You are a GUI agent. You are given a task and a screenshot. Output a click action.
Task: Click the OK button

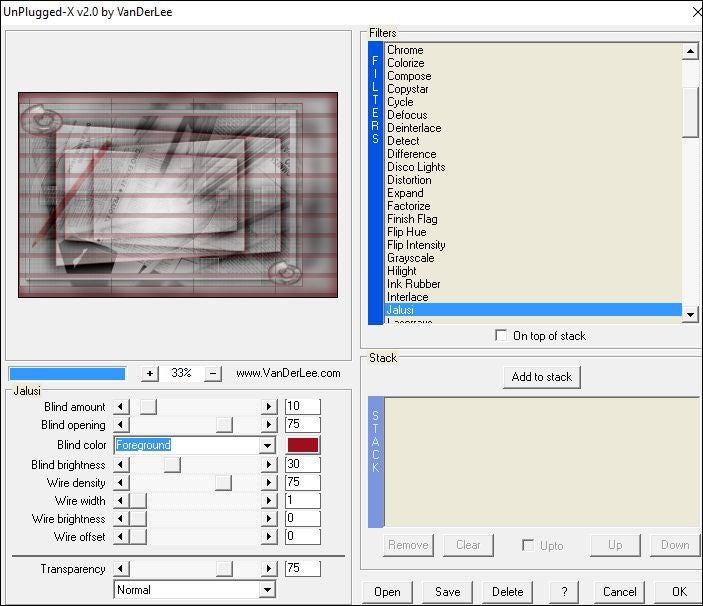tap(679, 591)
